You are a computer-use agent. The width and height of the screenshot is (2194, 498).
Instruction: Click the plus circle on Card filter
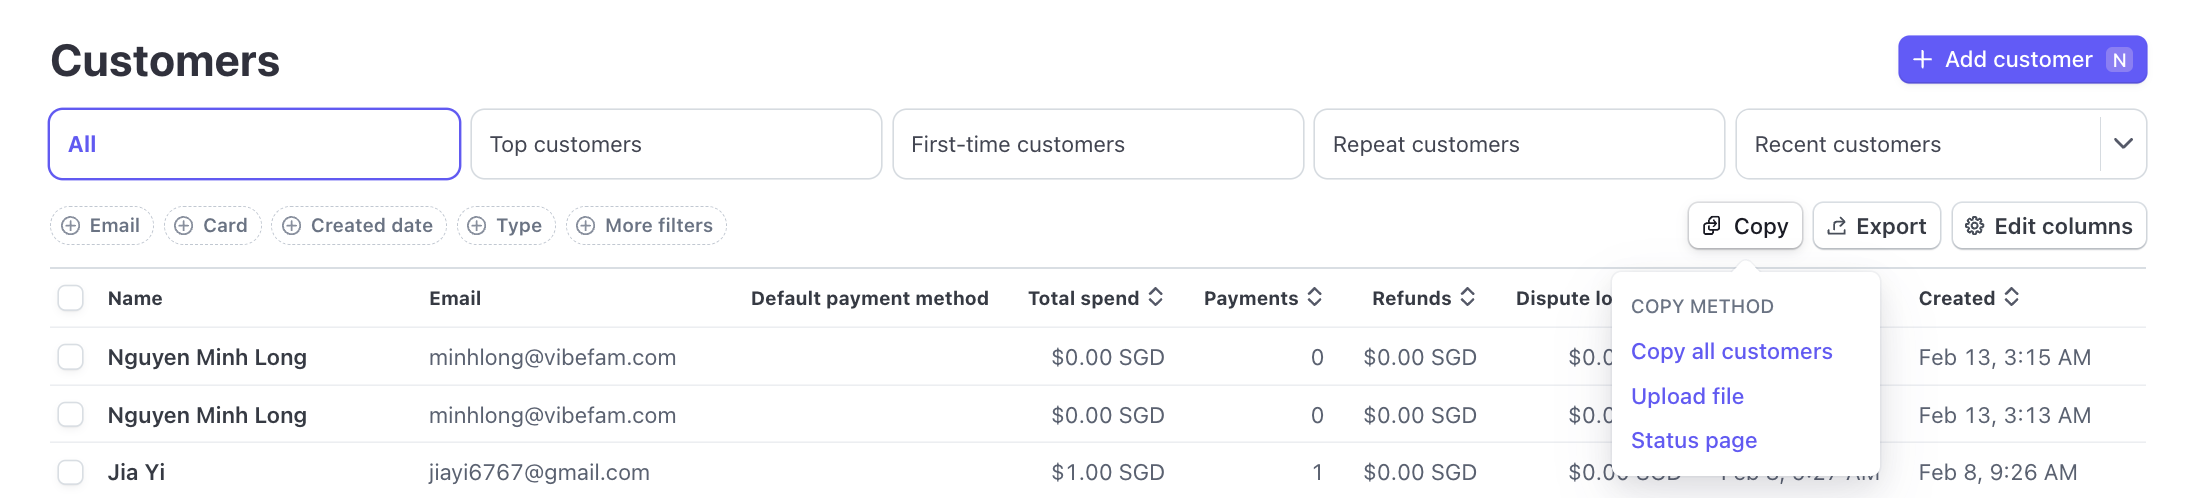point(184,226)
